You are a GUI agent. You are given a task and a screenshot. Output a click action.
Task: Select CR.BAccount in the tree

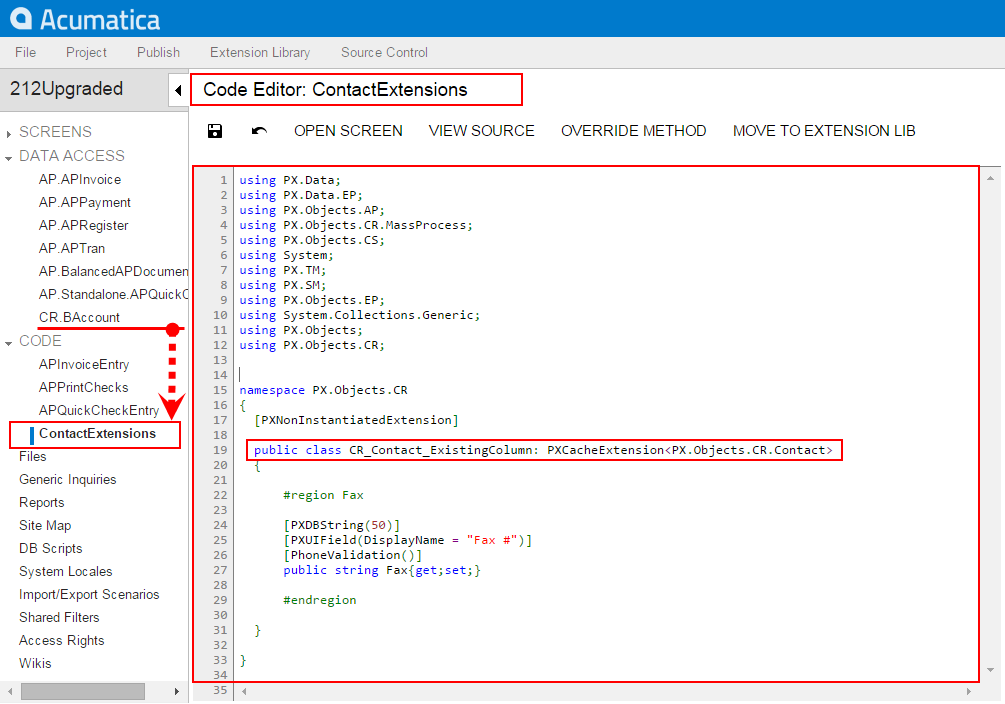79,317
